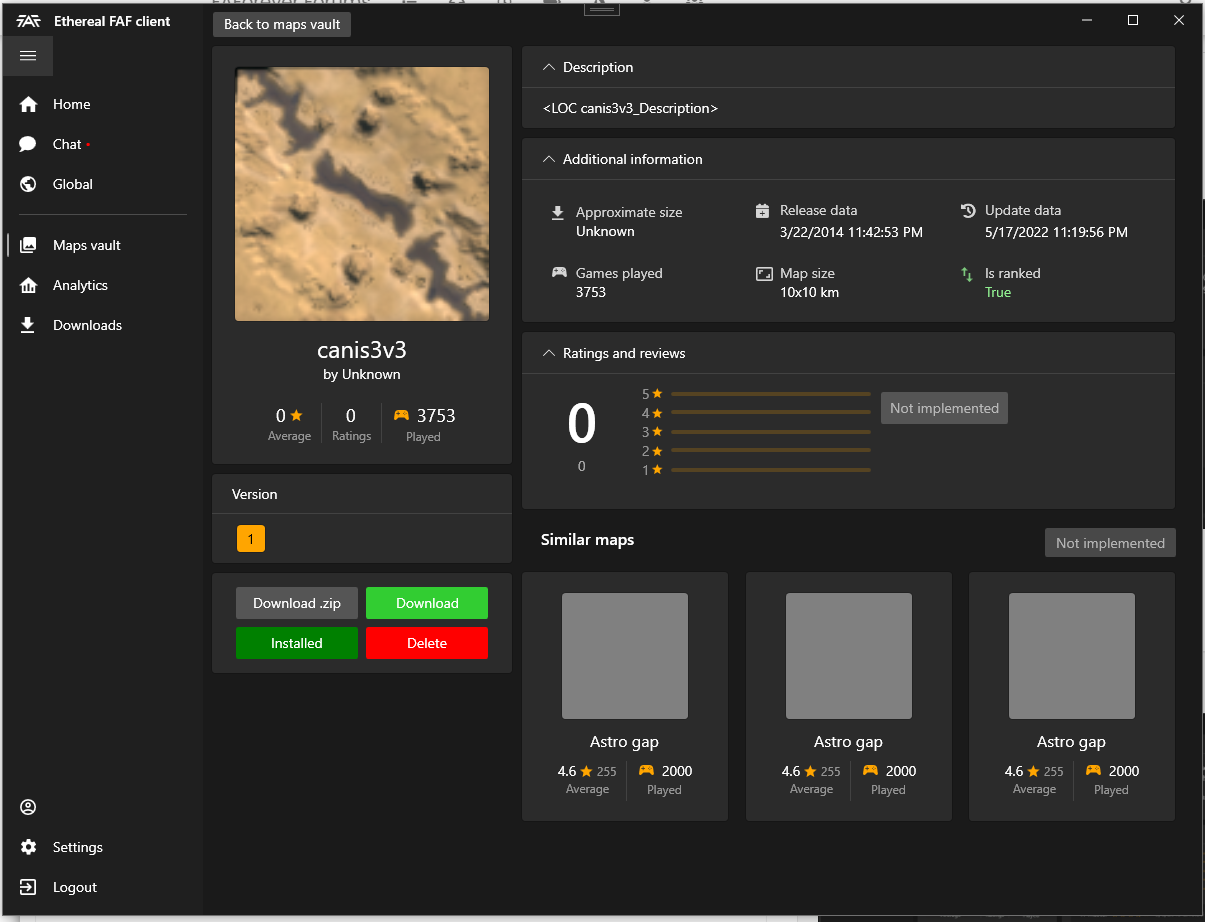This screenshot has width=1205, height=922.
Task: Click the FAF logo icon in title bar
Action: click(x=28, y=21)
